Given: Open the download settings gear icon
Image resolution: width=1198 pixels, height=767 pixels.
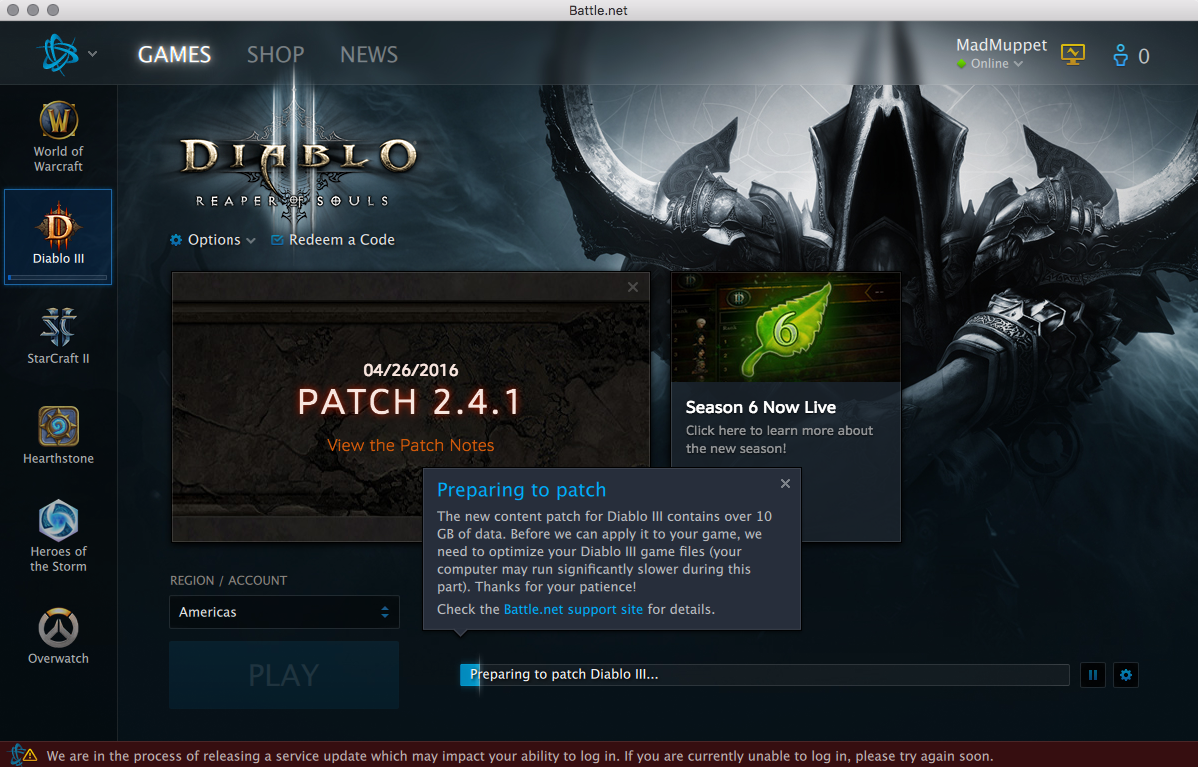Looking at the screenshot, I should point(1125,675).
